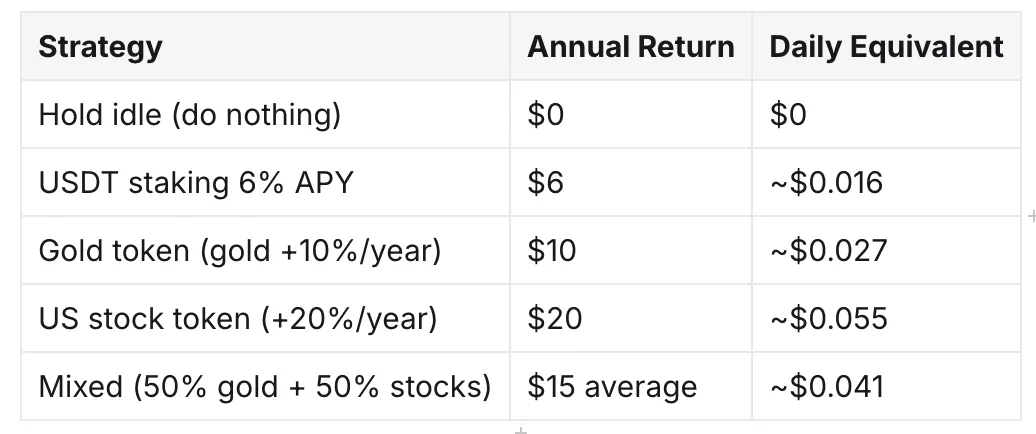
Task: Click the plus icon below the table
Action: [521, 431]
